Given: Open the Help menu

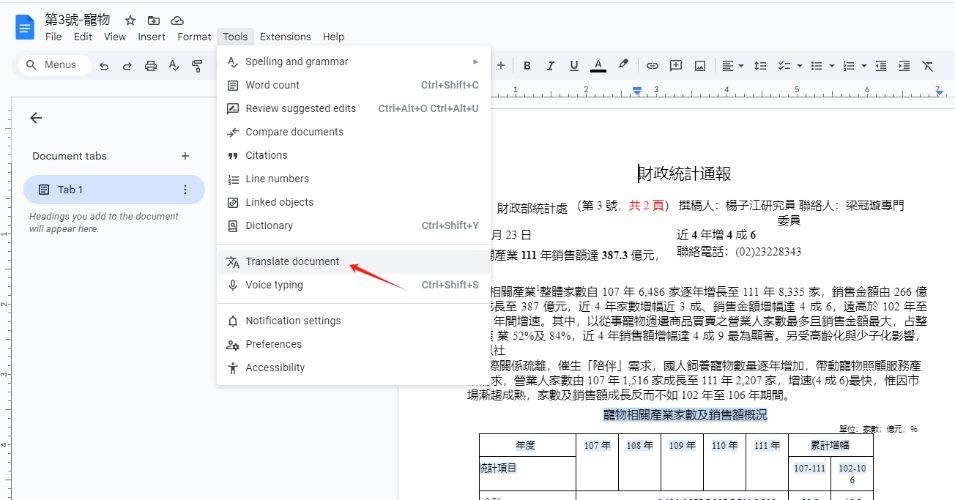Looking at the screenshot, I should [x=333, y=37].
